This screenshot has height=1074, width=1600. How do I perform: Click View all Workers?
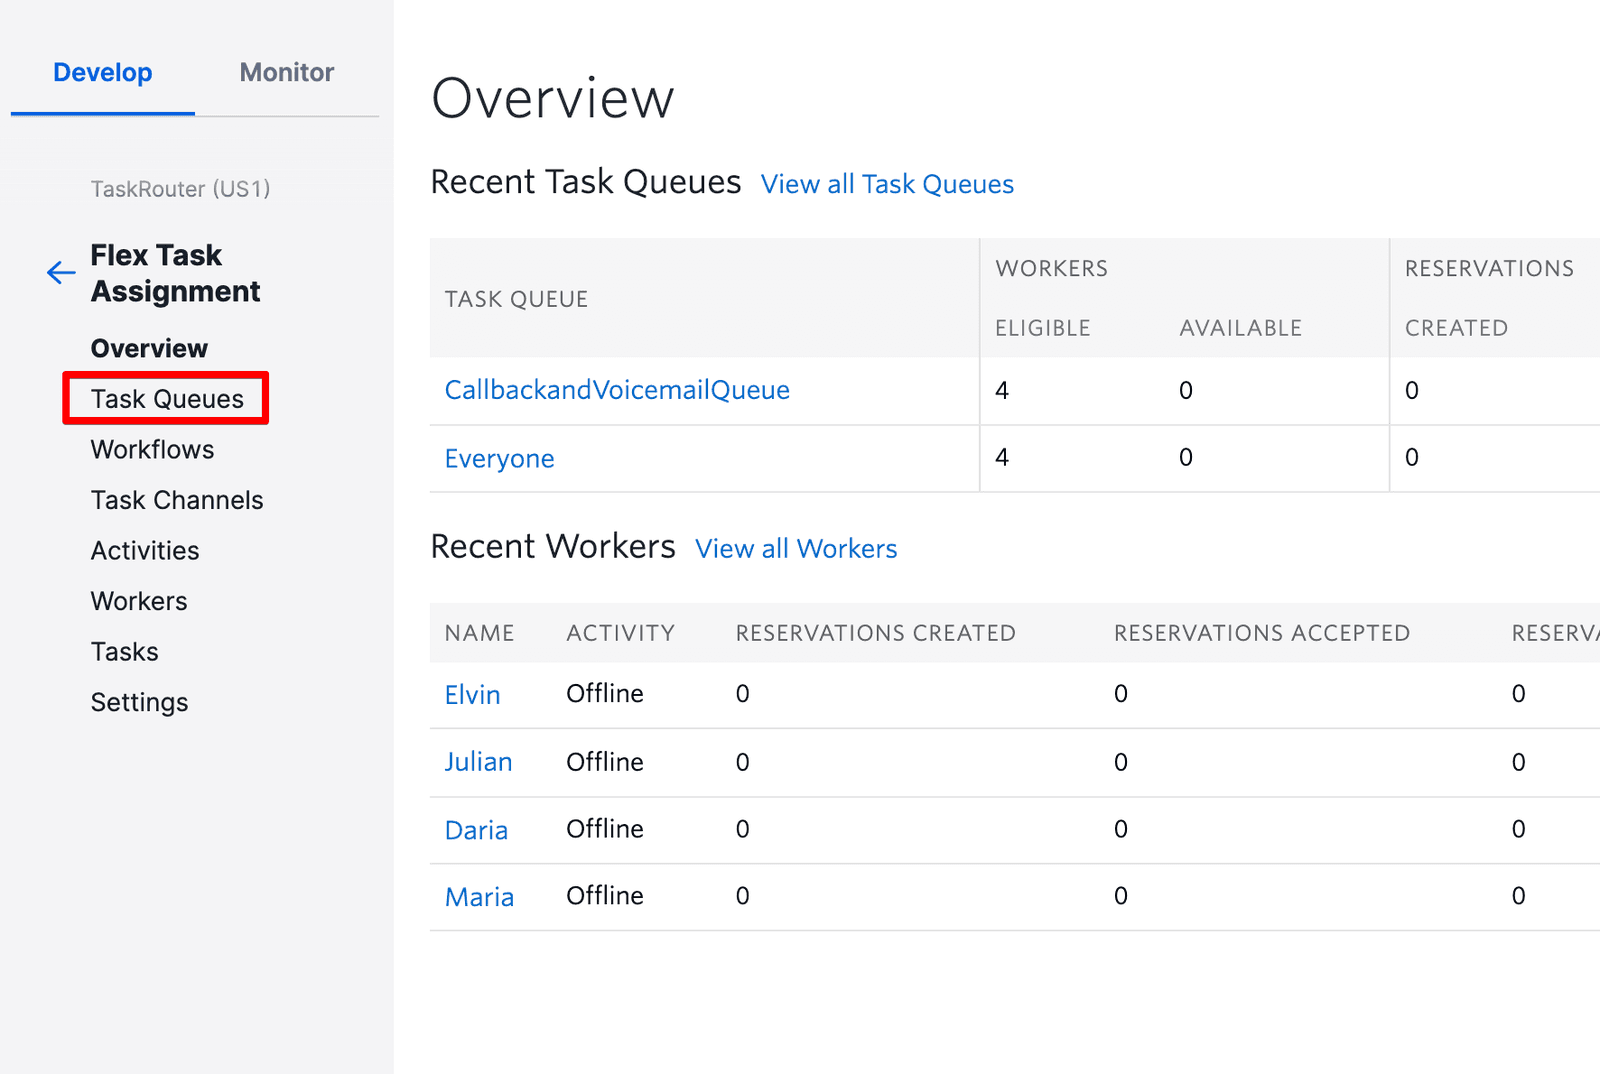tap(795, 548)
